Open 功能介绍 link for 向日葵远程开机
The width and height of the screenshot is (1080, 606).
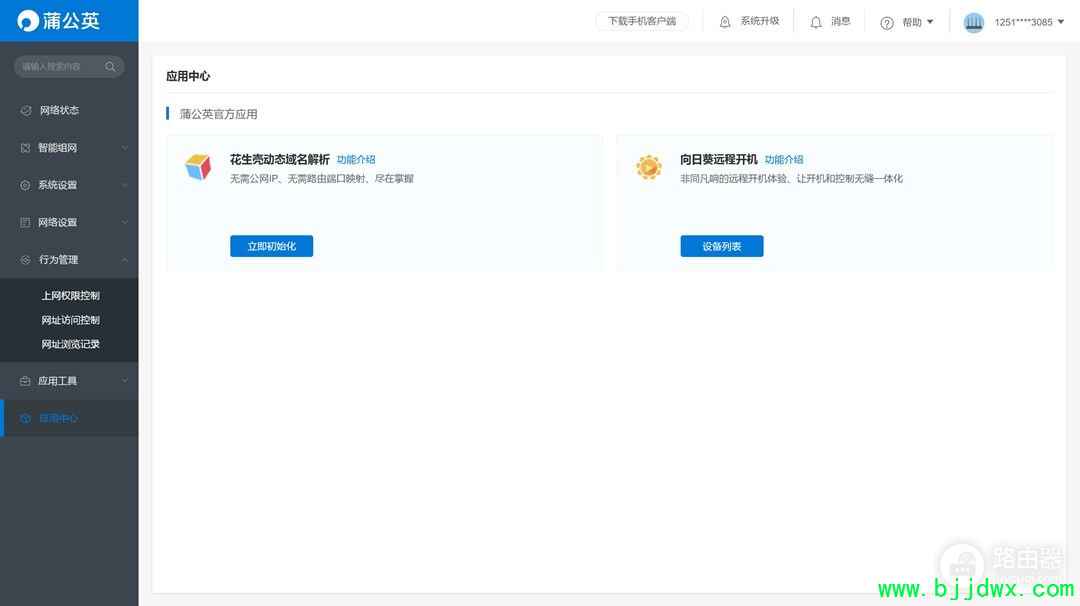tap(784, 159)
